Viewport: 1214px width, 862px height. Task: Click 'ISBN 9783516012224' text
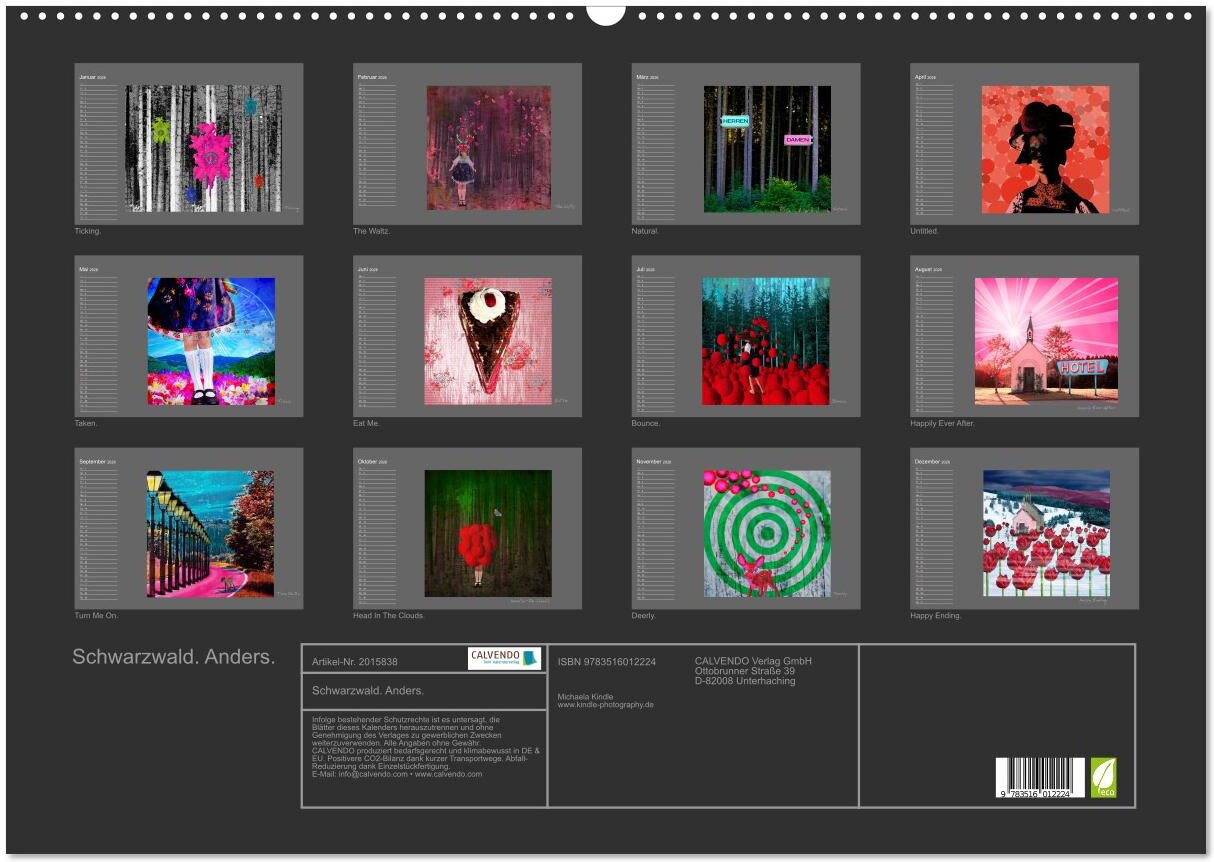[606, 661]
